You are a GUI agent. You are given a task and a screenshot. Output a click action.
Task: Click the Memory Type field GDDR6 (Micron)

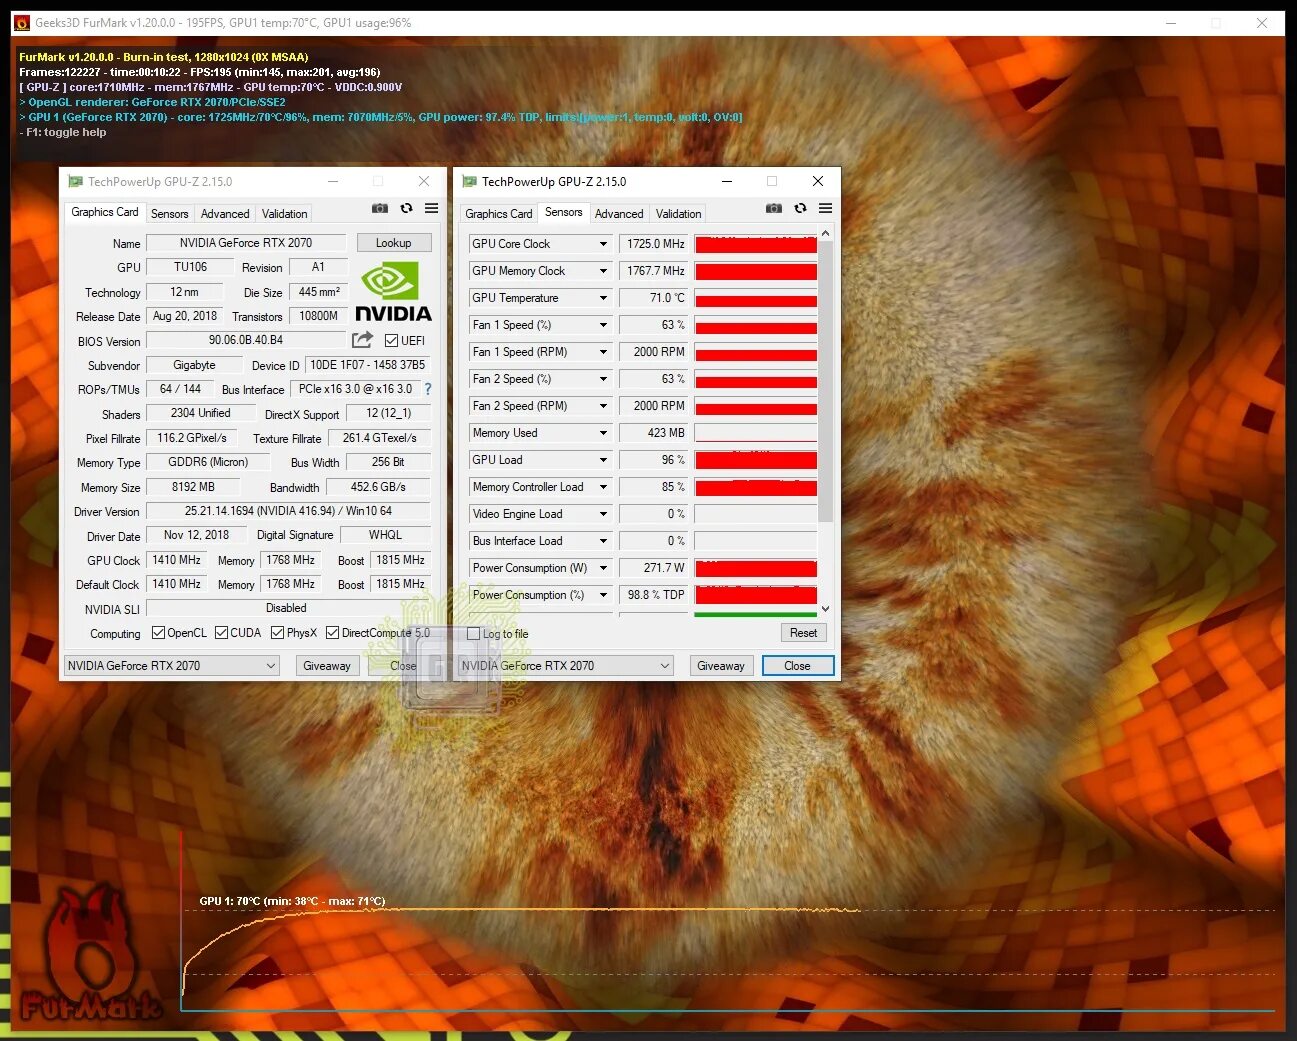click(x=208, y=462)
